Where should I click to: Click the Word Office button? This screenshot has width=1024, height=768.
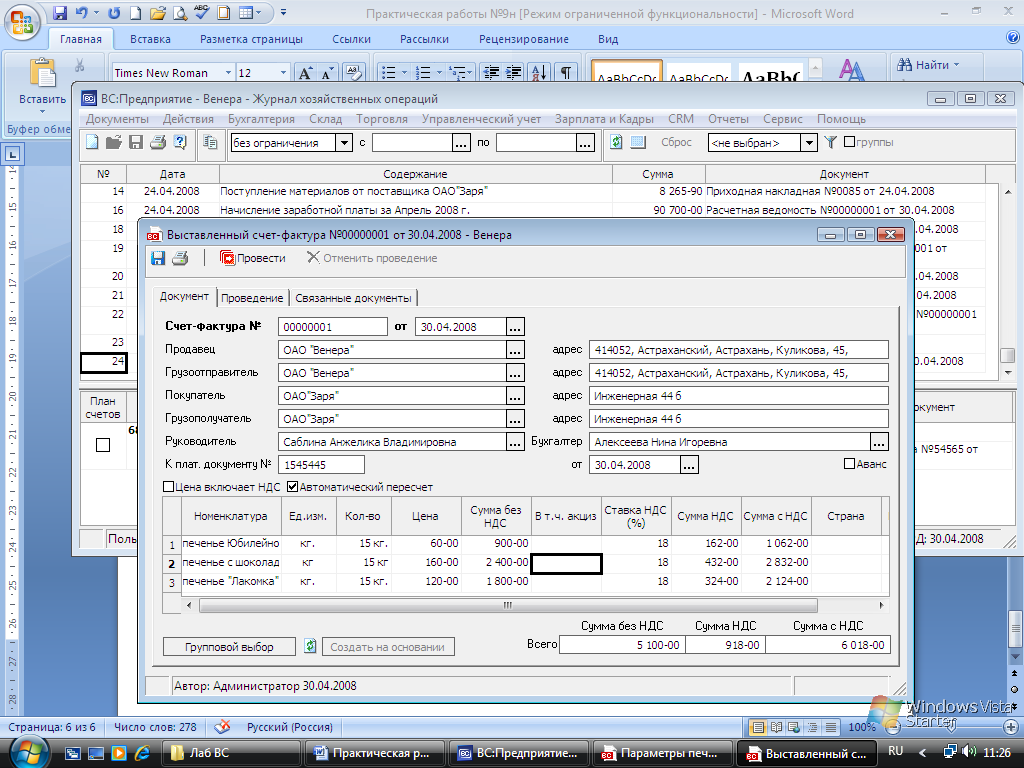point(22,22)
